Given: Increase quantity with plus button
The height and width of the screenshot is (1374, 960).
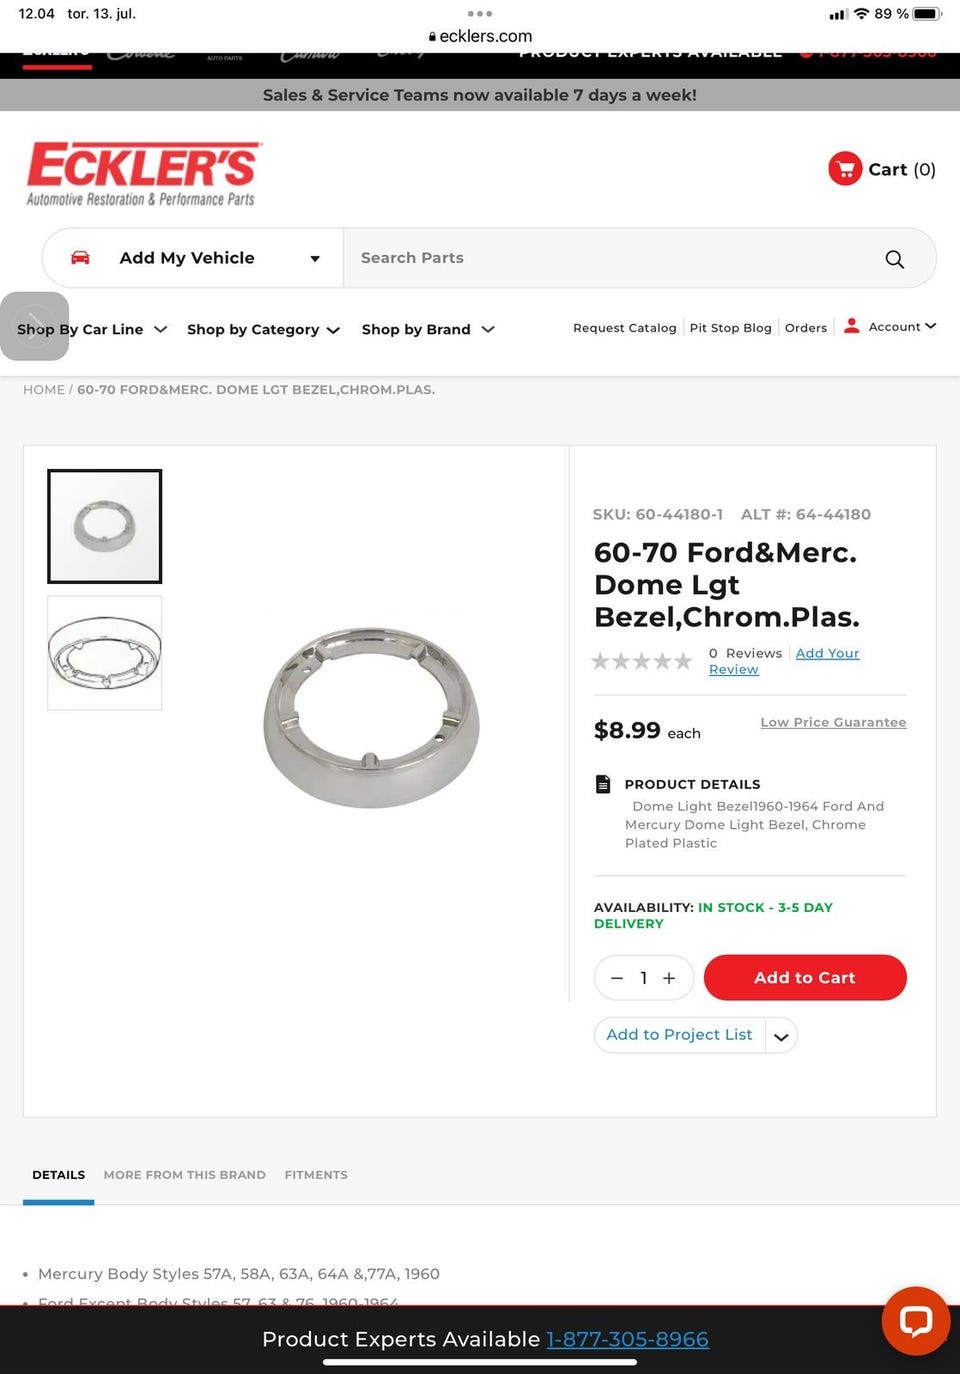Looking at the screenshot, I should (x=669, y=978).
